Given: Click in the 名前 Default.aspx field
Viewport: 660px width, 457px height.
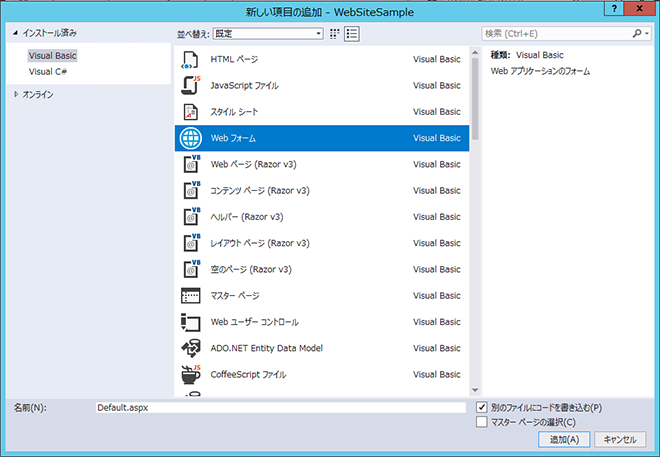Looking at the screenshot, I should 281,407.
